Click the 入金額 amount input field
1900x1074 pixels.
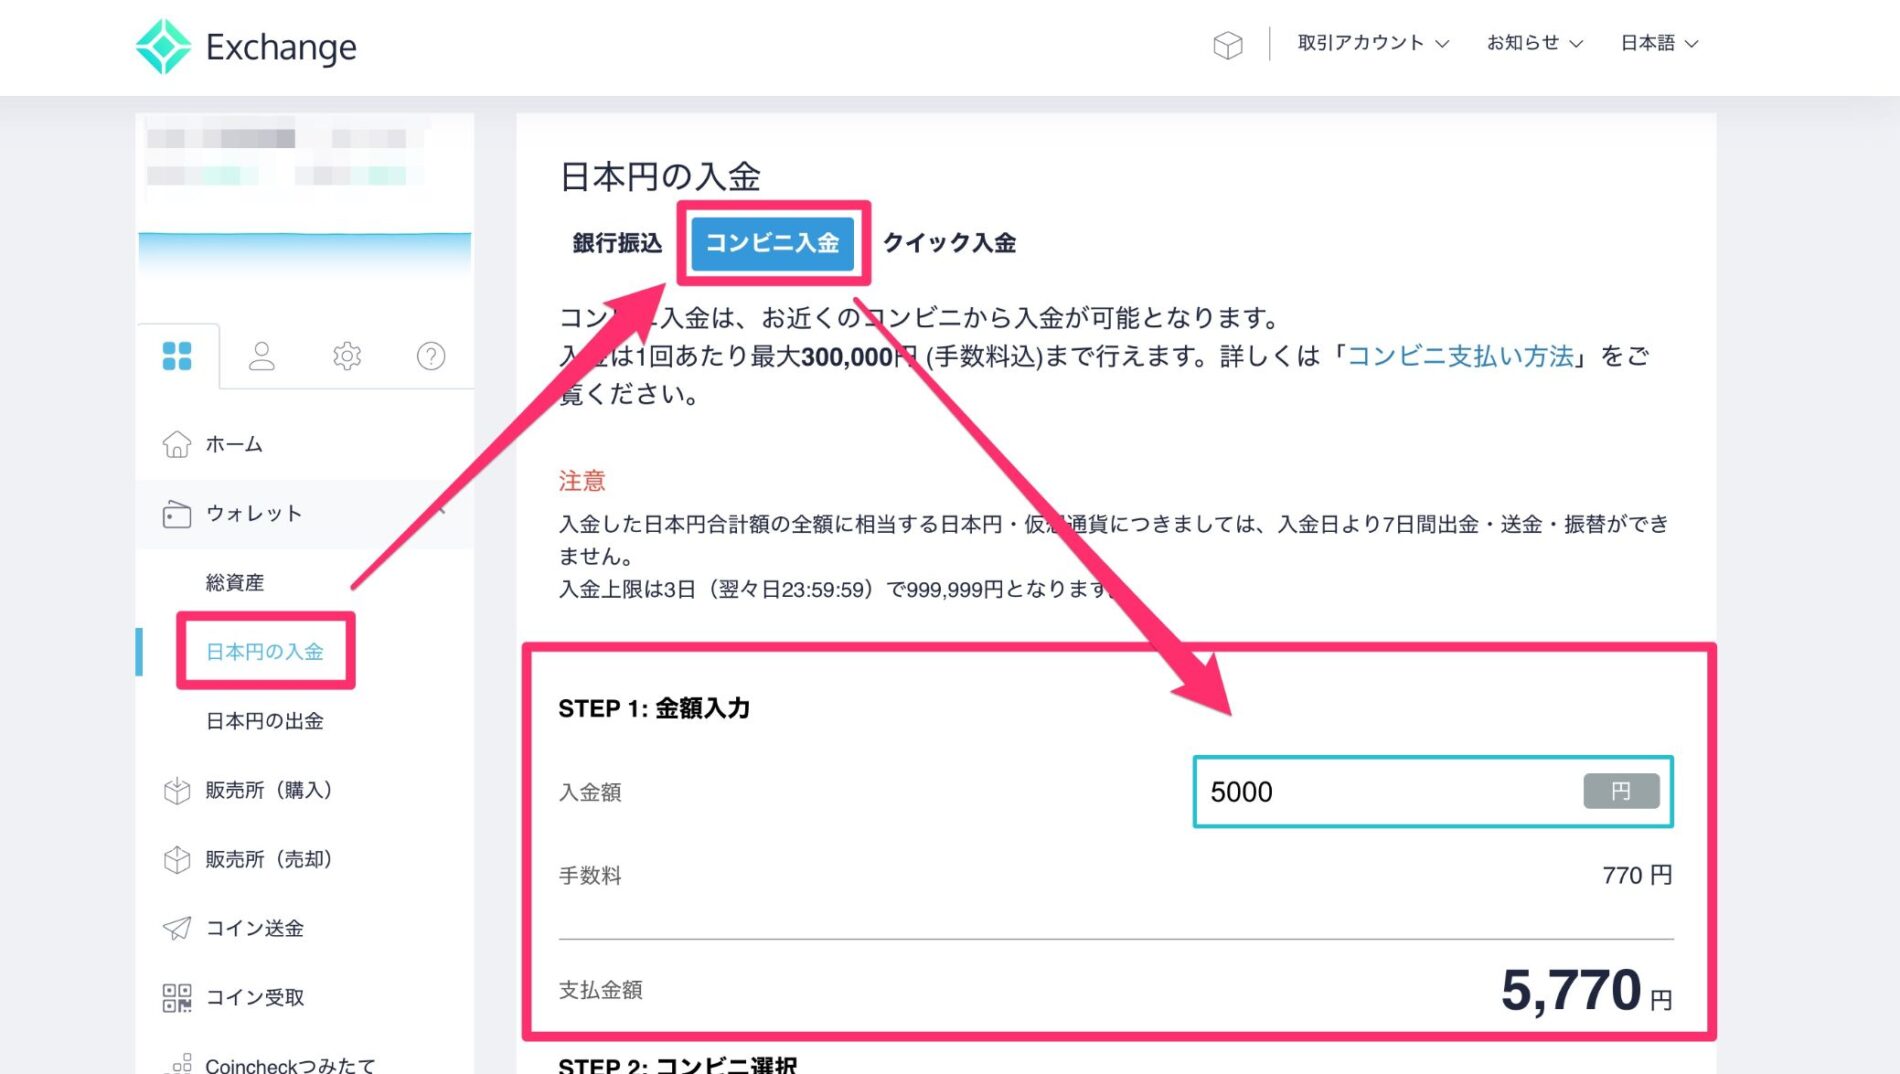coord(1433,792)
